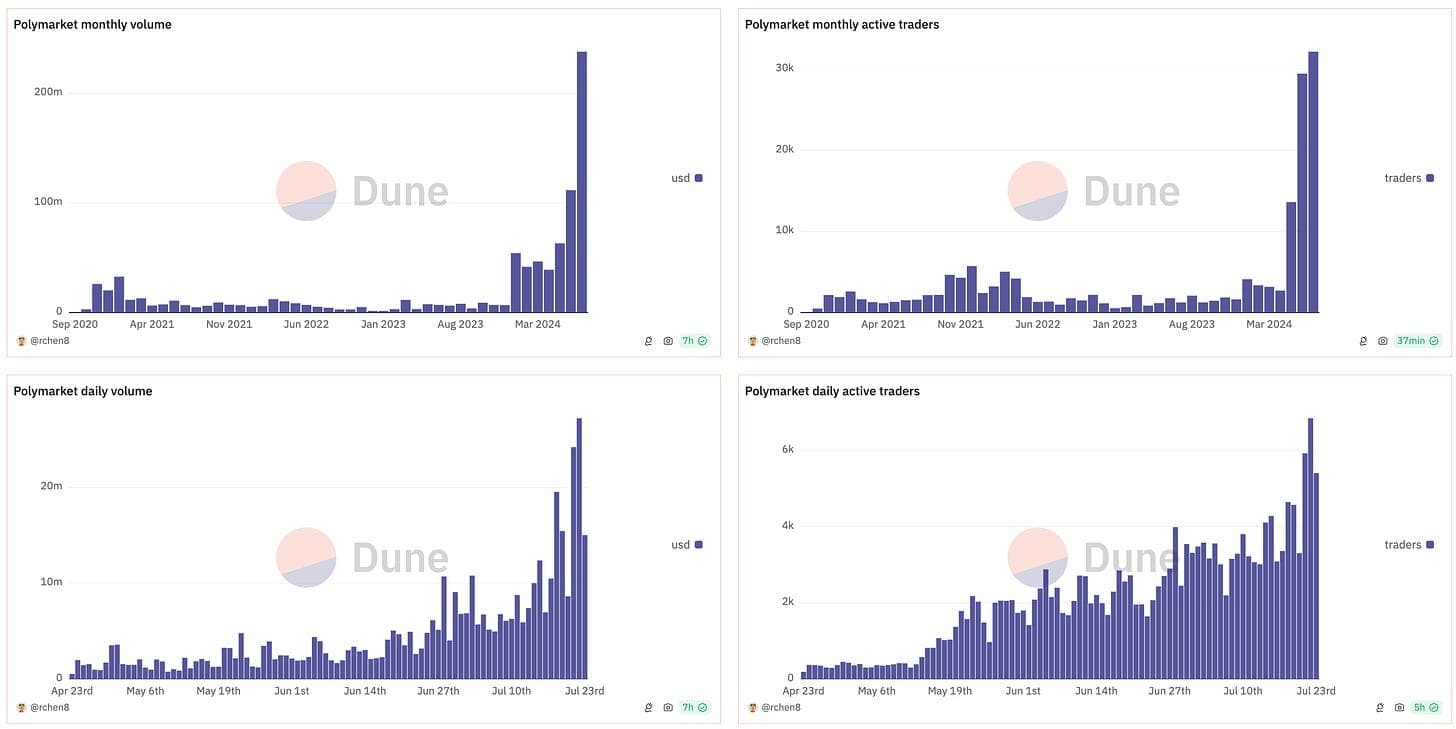Toggle usd legend series on daily volume chart
The height and width of the screenshot is (729, 1456).
click(x=687, y=545)
